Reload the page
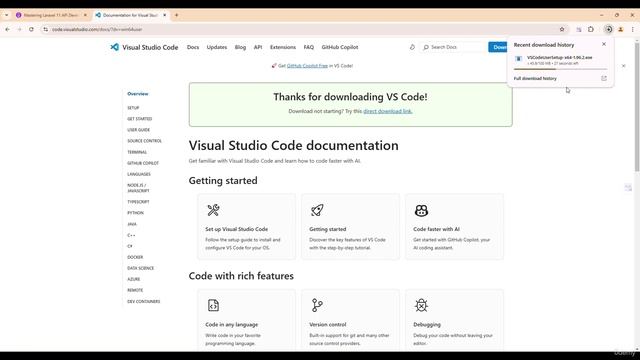Viewport: 640px width, 360px height. [31, 29]
